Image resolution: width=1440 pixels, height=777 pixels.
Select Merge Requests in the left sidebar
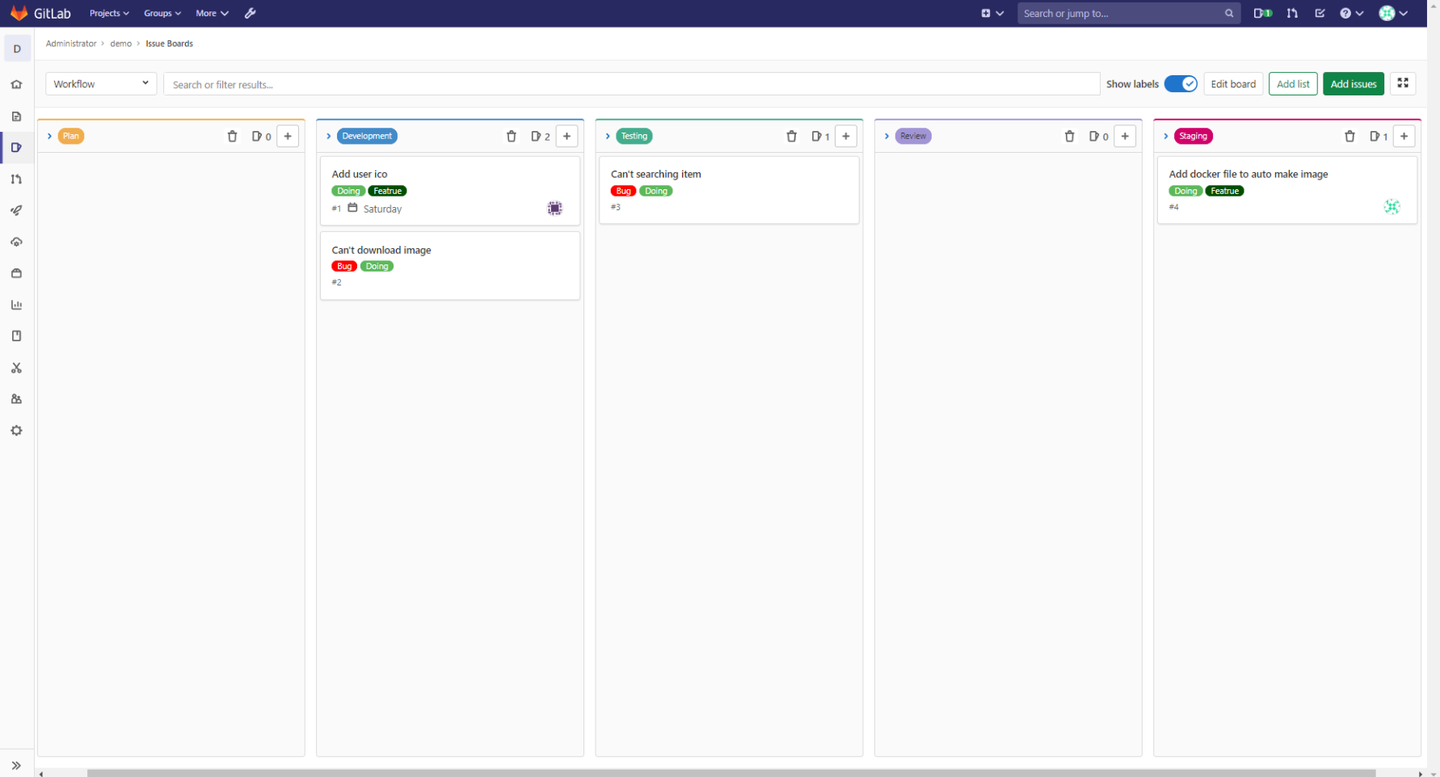coord(16,179)
